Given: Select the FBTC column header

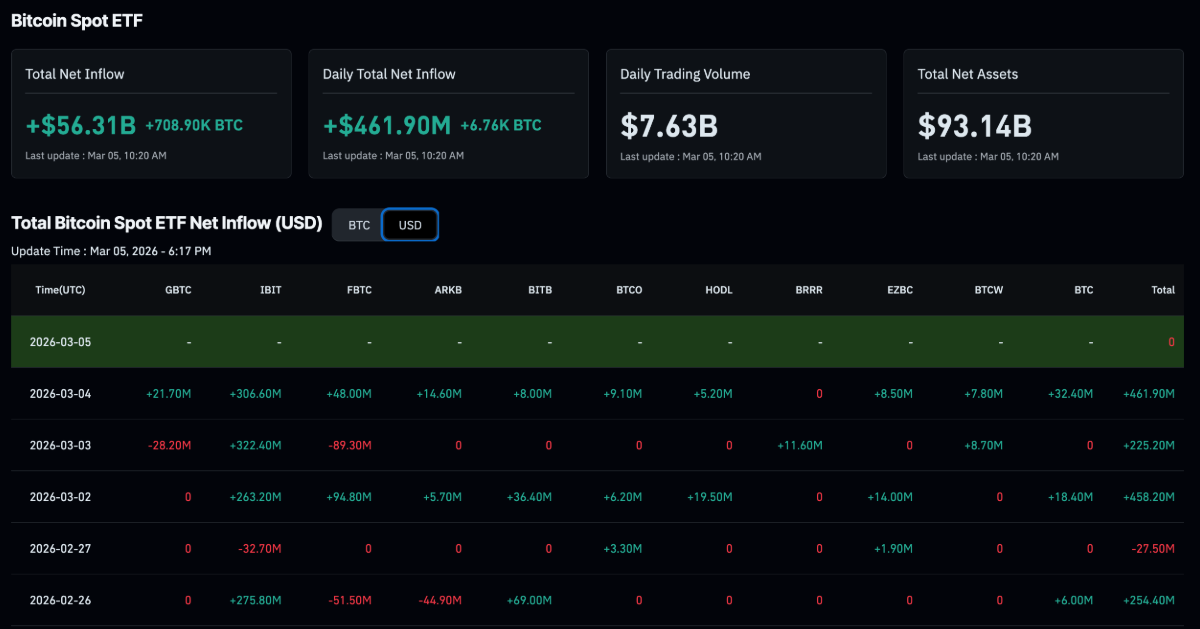Looking at the screenshot, I should point(359,290).
